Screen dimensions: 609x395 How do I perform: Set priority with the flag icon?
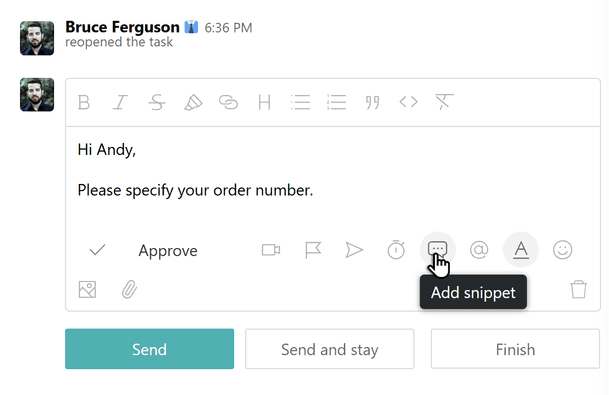[x=313, y=250]
